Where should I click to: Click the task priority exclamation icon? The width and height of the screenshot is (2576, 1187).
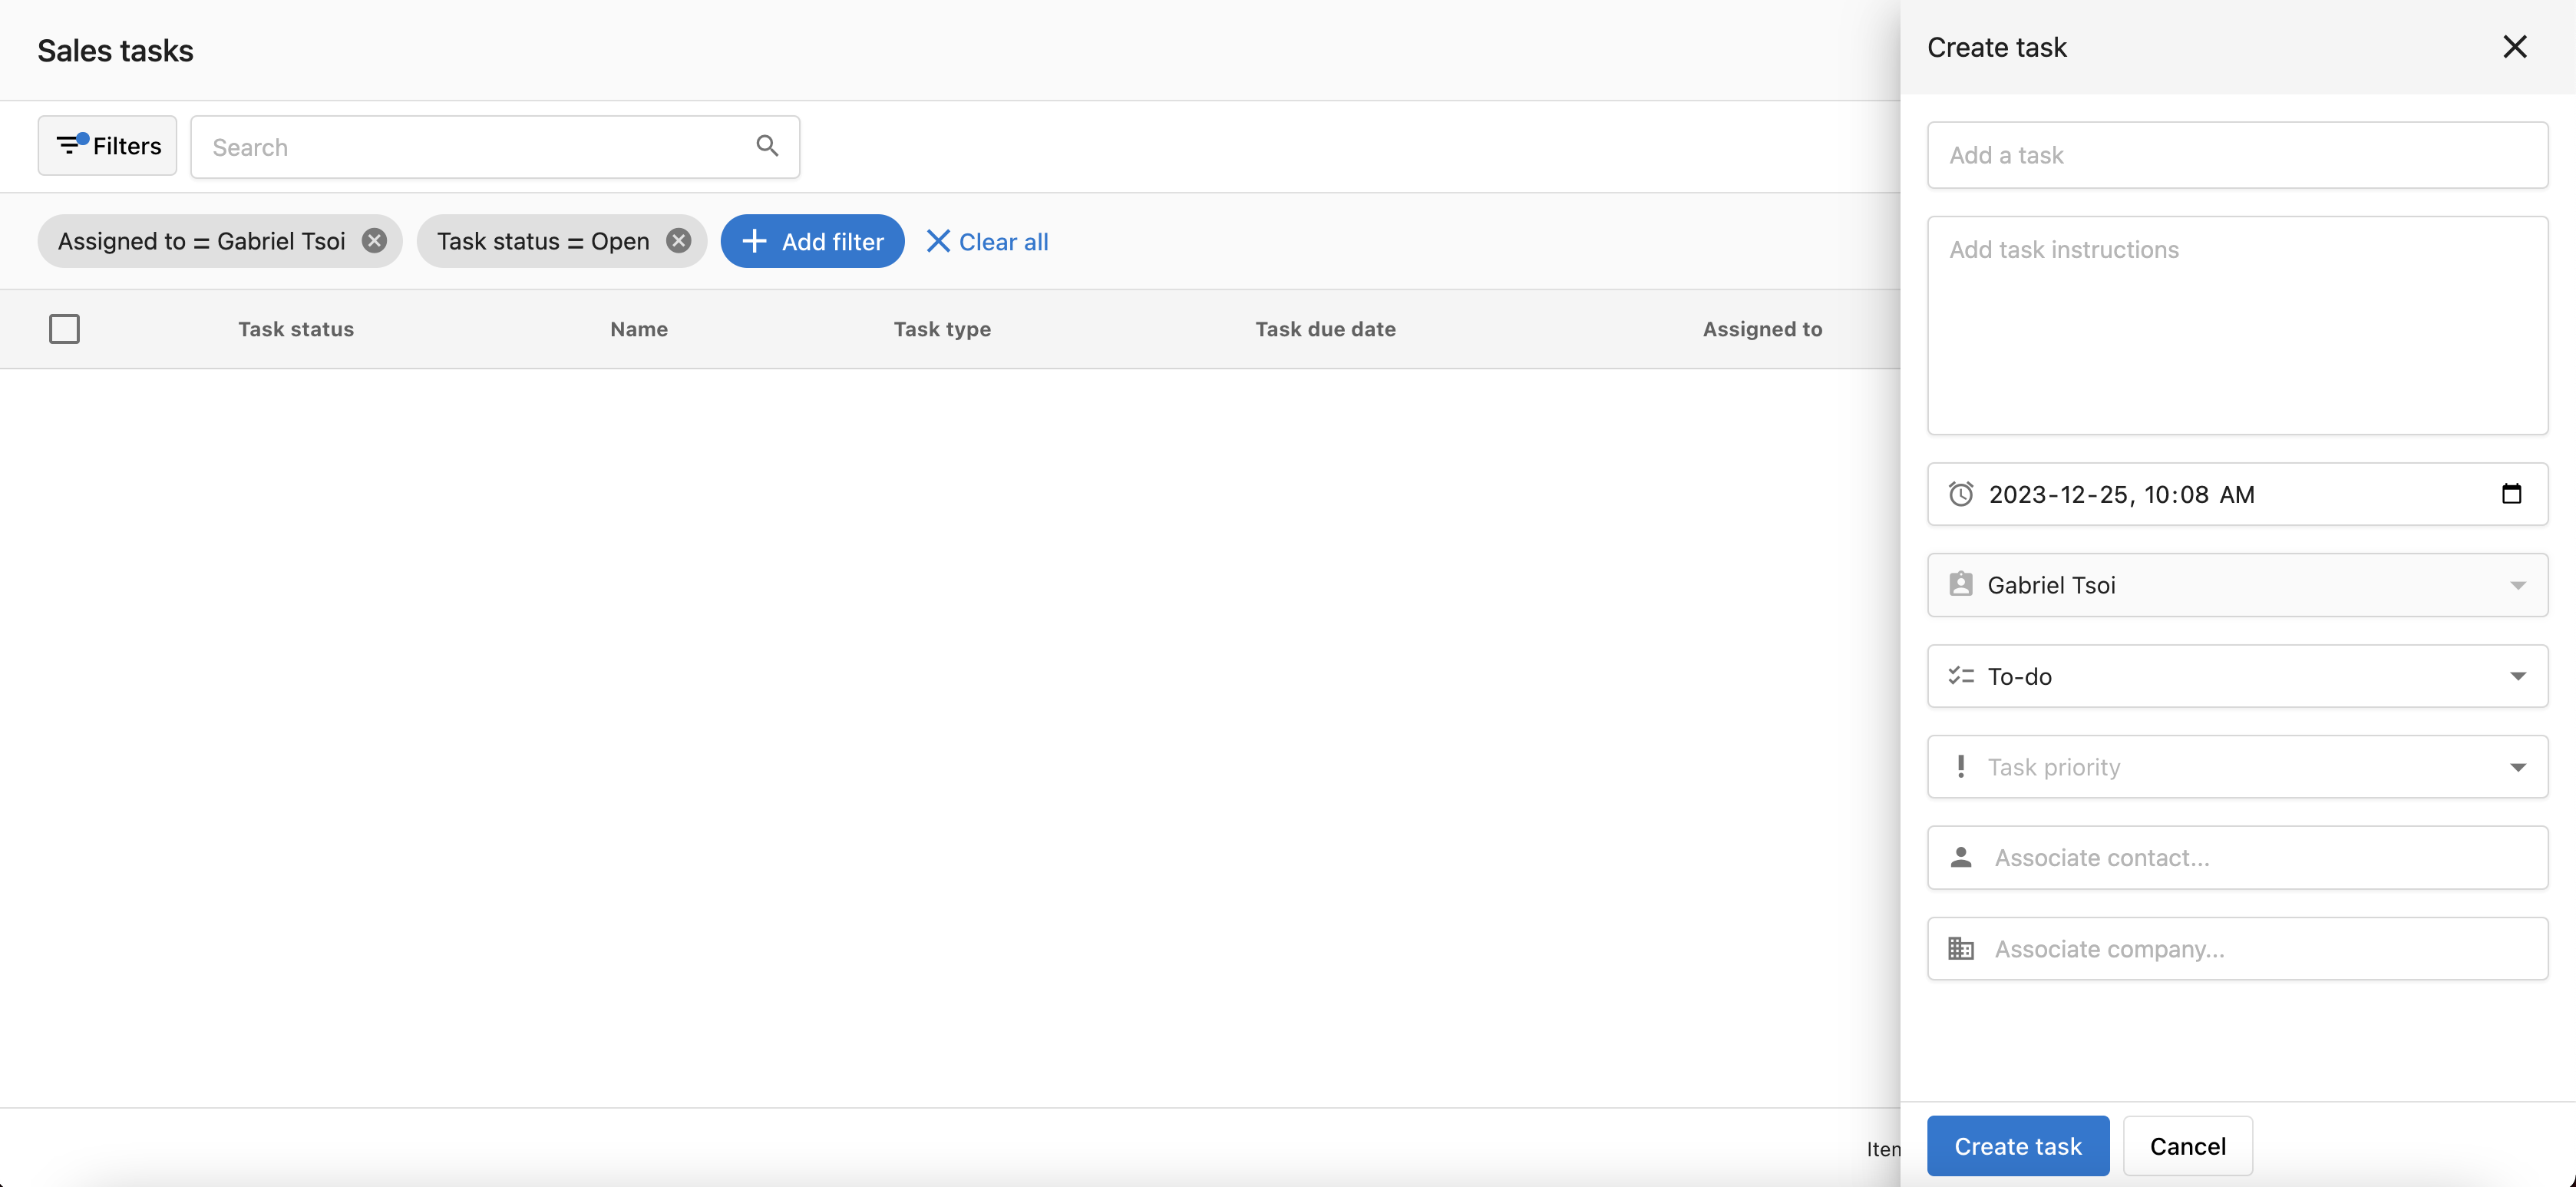tap(1961, 766)
